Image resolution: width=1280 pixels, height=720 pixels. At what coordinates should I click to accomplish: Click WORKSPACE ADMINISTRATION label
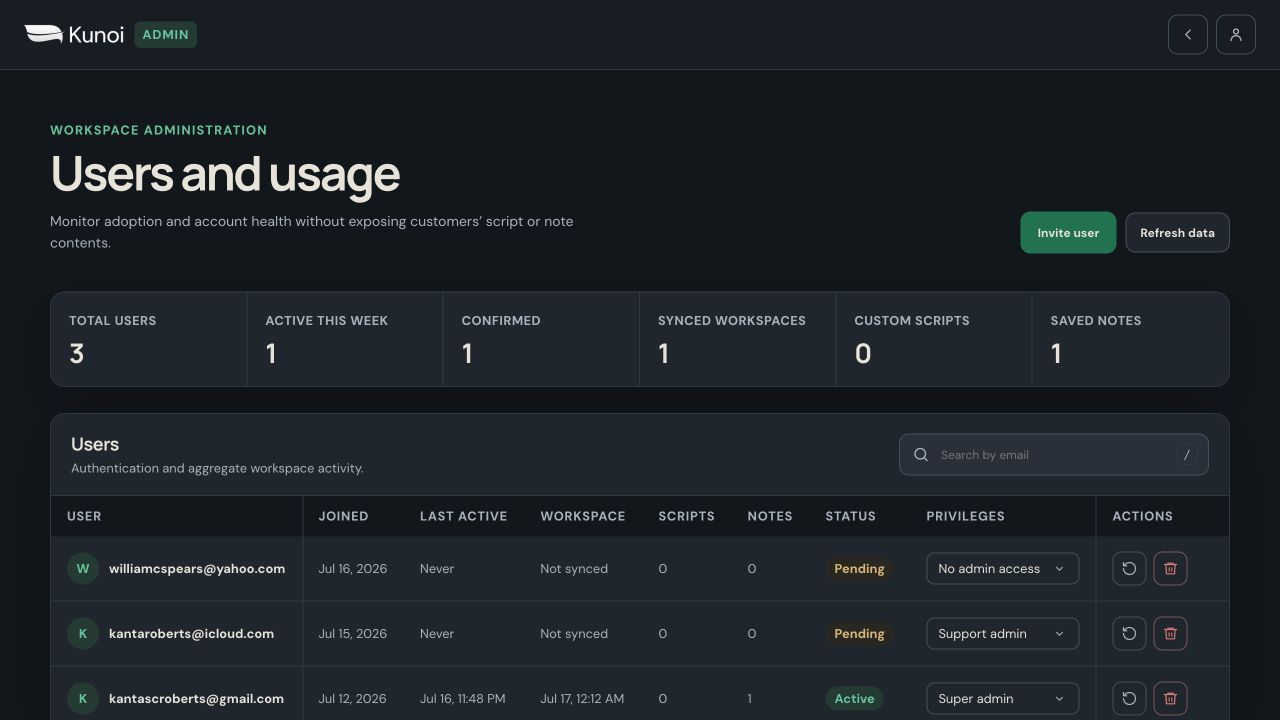click(x=158, y=130)
